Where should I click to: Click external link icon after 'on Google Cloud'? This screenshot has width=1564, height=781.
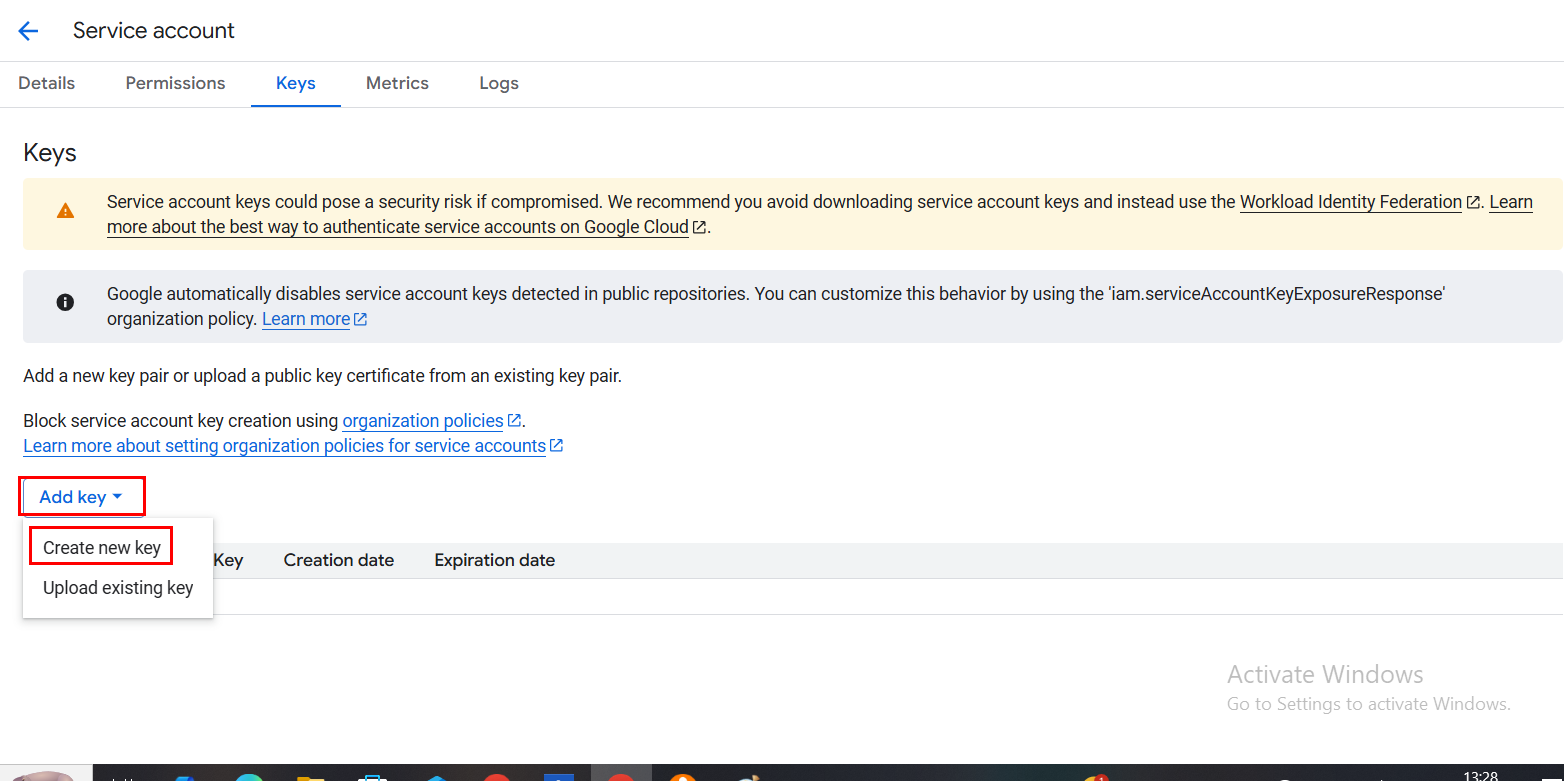tap(700, 227)
